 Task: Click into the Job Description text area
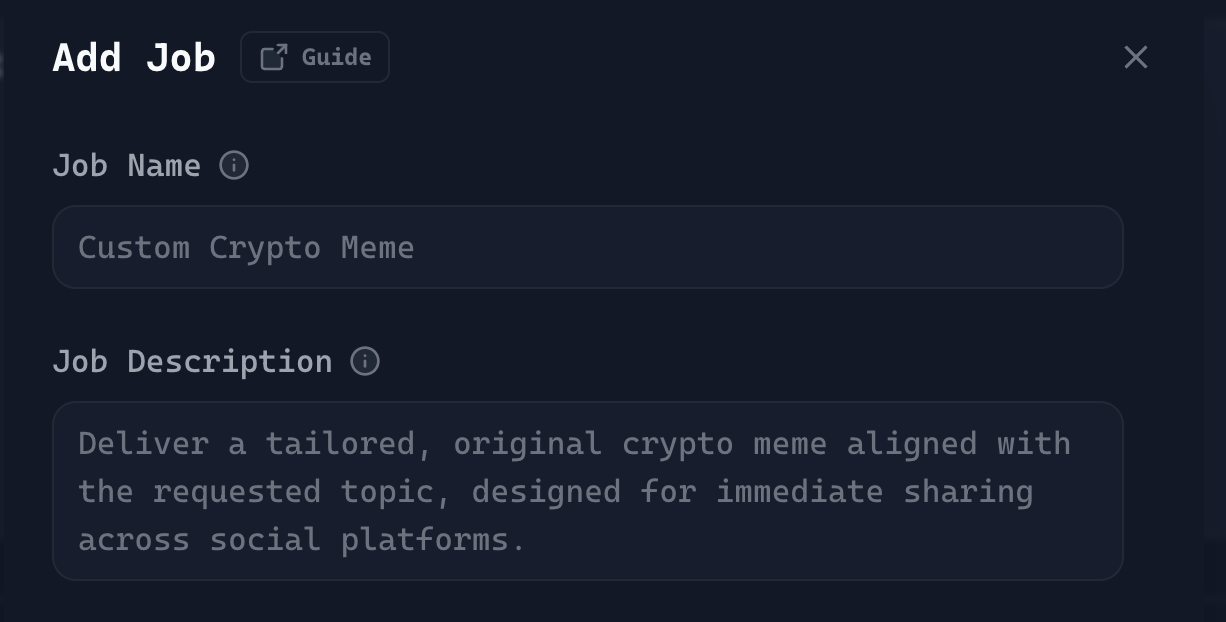(x=588, y=491)
